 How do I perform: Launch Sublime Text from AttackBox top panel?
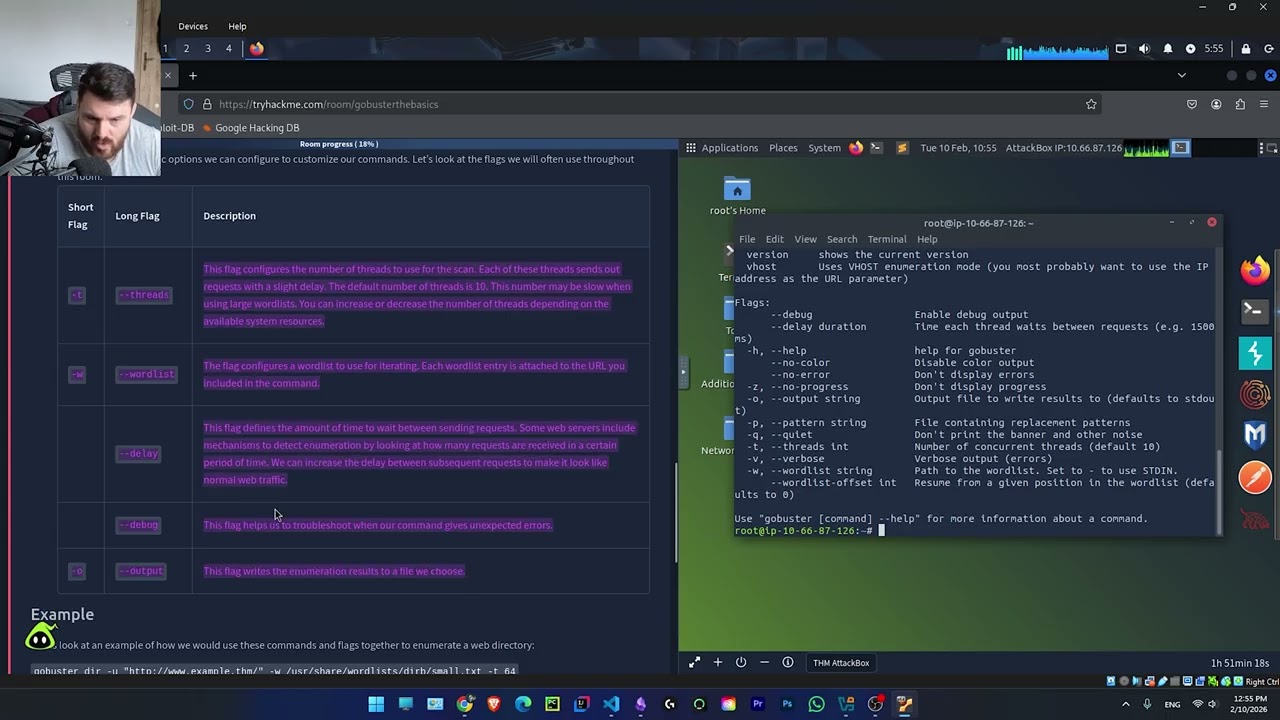[x=902, y=148]
